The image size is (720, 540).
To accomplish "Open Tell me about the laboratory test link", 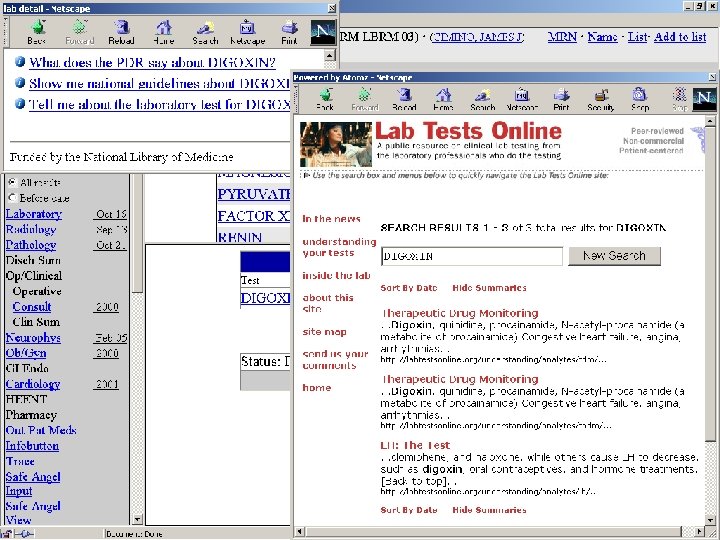I will point(159,105).
